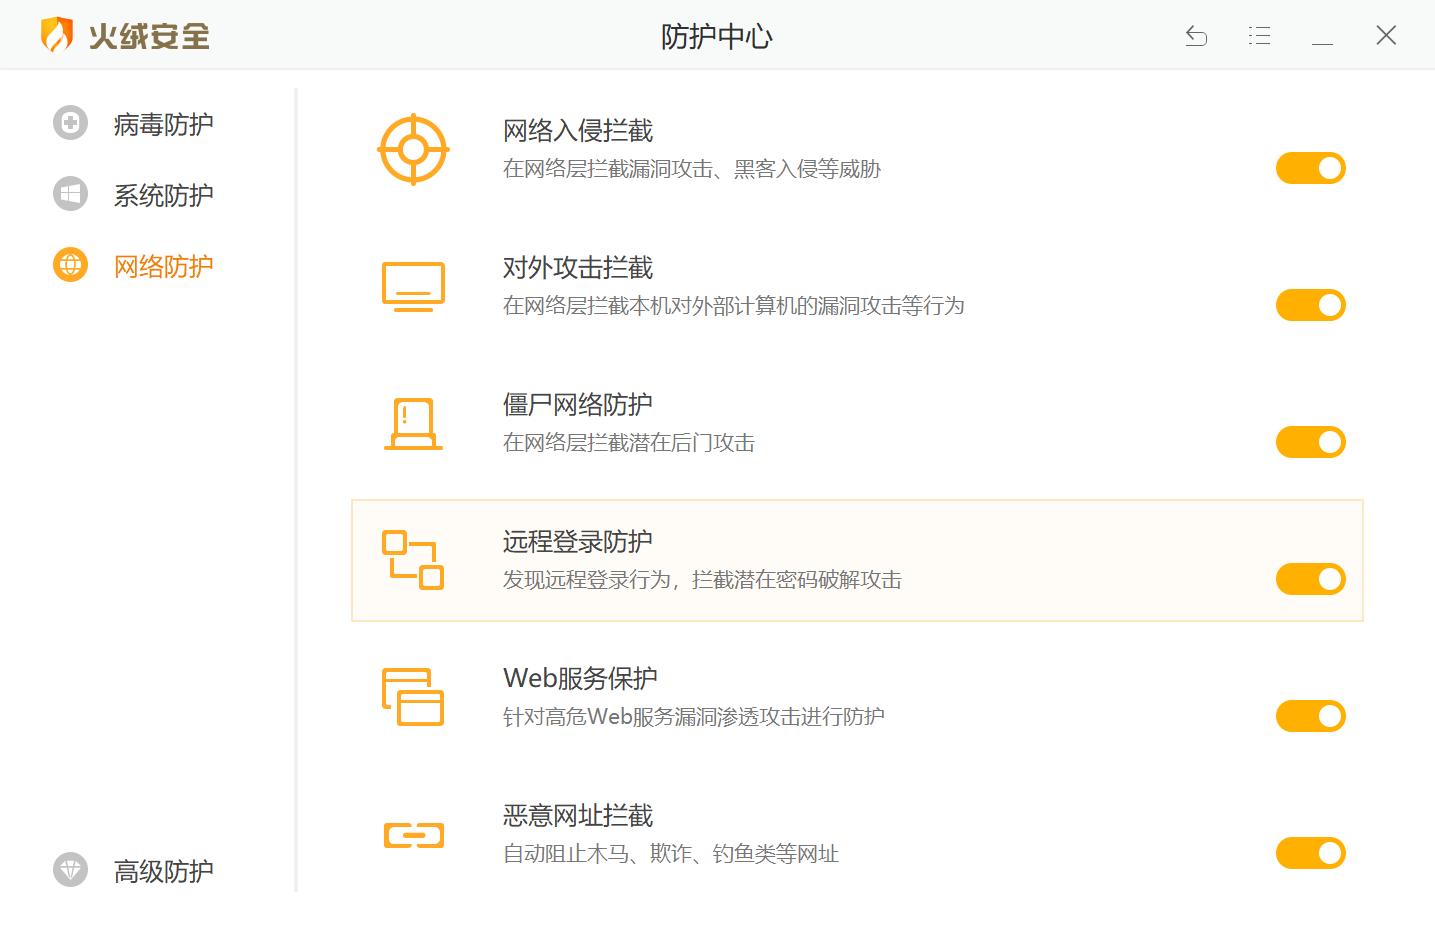Click the 病毒防护 sidebar shield icon
The height and width of the screenshot is (945, 1435).
[69, 122]
